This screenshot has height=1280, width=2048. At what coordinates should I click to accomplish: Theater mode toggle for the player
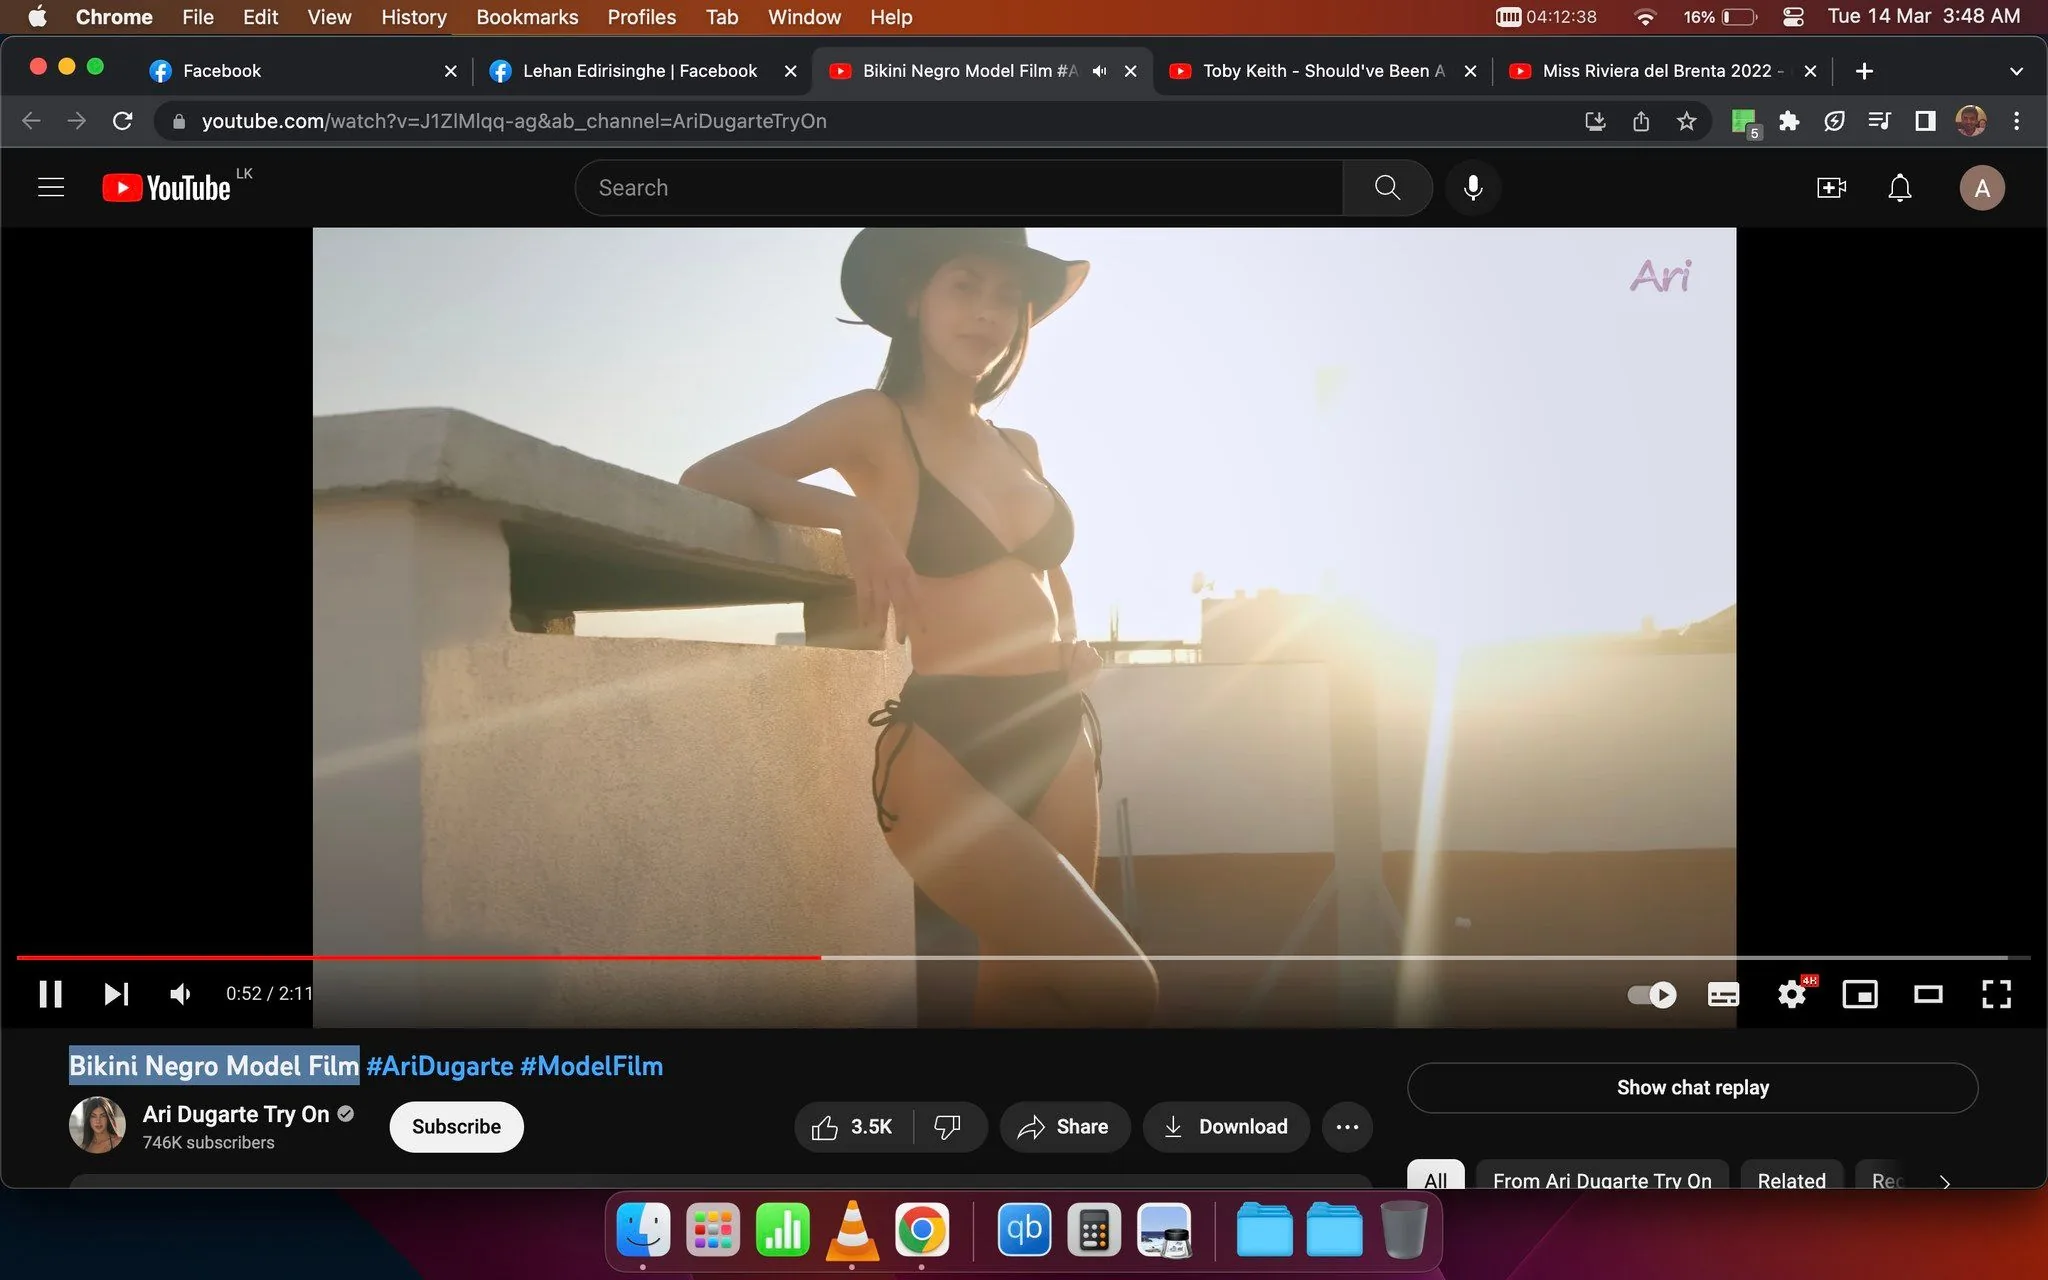click(1928, 993)
